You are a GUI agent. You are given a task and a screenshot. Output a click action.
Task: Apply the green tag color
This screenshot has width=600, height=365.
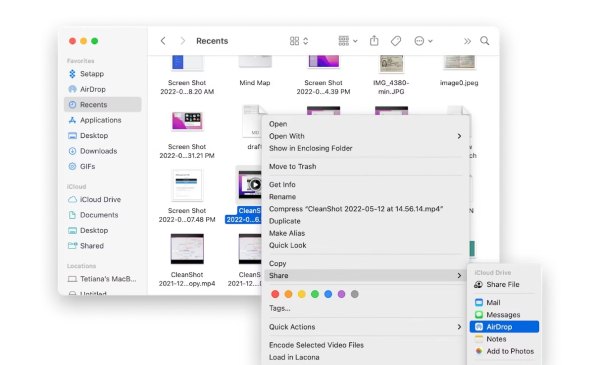pos(315,294)
